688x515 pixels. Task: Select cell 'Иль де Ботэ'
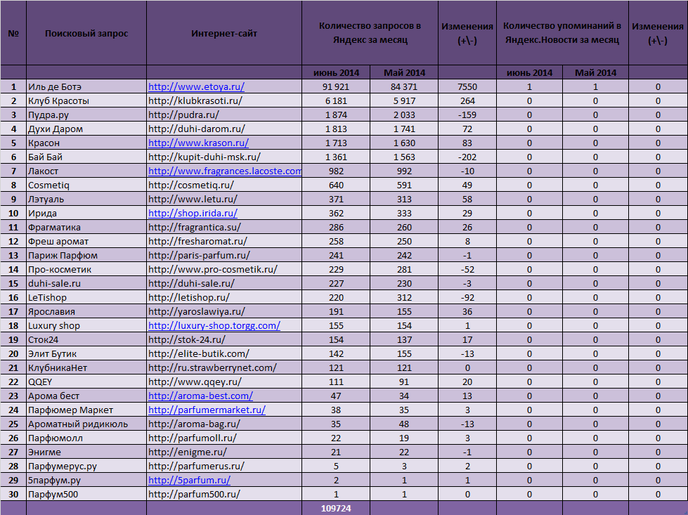[86, 87]
